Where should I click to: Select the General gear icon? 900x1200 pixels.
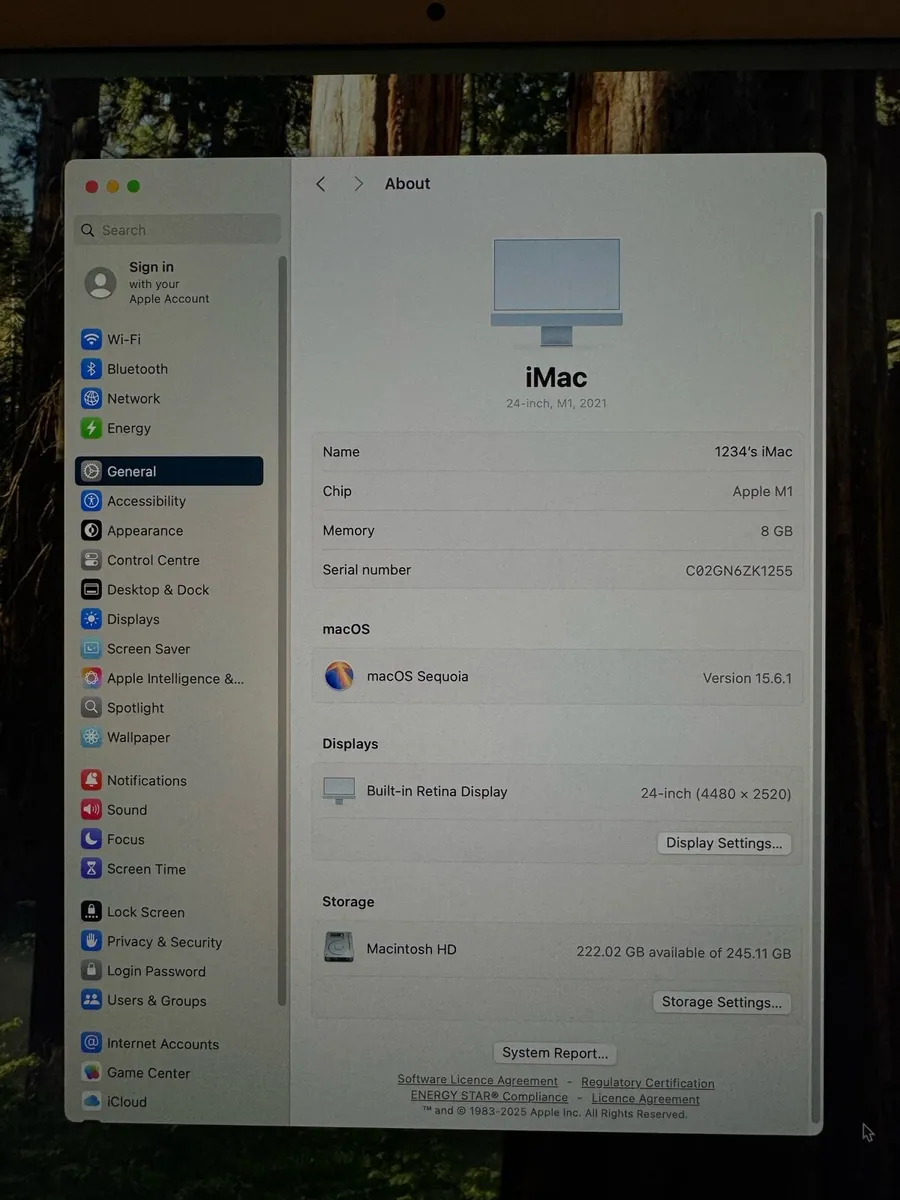click(91, 471)
